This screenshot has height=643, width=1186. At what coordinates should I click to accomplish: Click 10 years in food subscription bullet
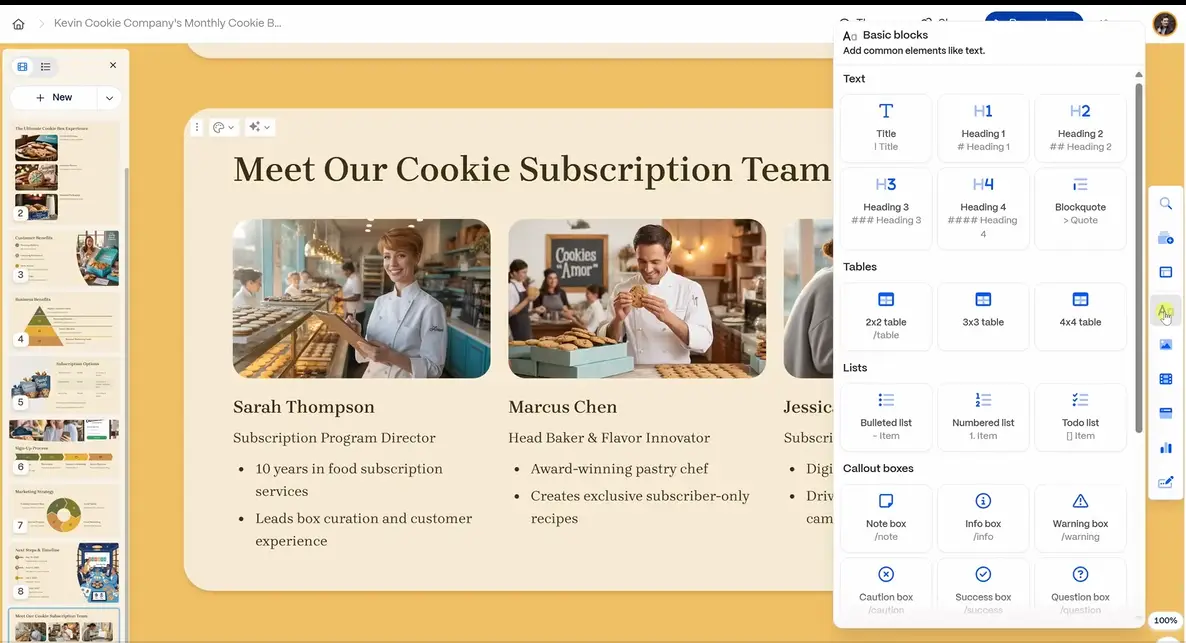[349, 480]
